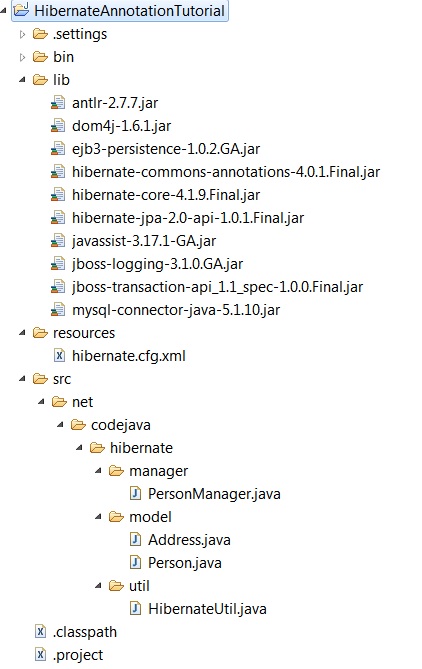Image resolution: width=422 pixels, height=669 pixels.
Task: Select the javassist-3.17.1-GA.jar entry
Action: [144, 241]
